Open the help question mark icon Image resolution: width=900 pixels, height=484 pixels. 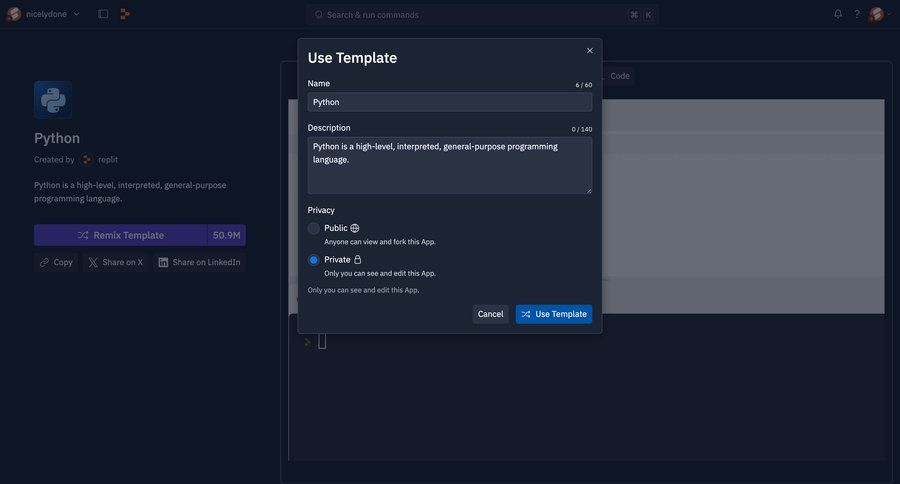(x=857, y=14)
